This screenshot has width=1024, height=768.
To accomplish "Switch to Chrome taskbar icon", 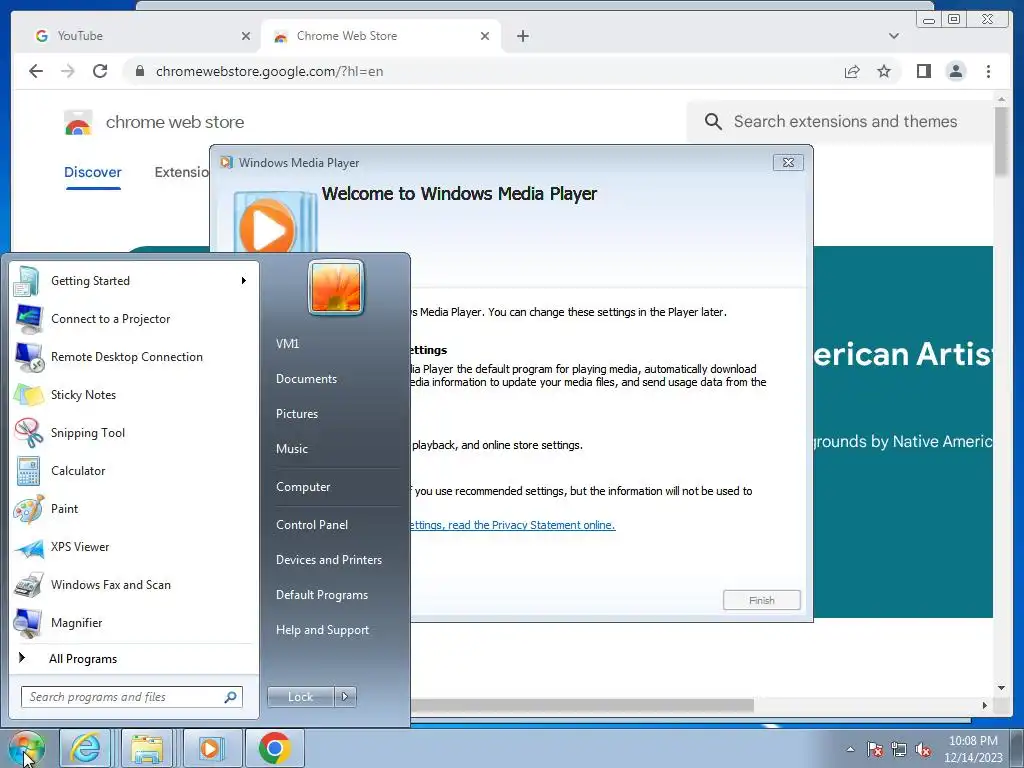I will 274,748.
